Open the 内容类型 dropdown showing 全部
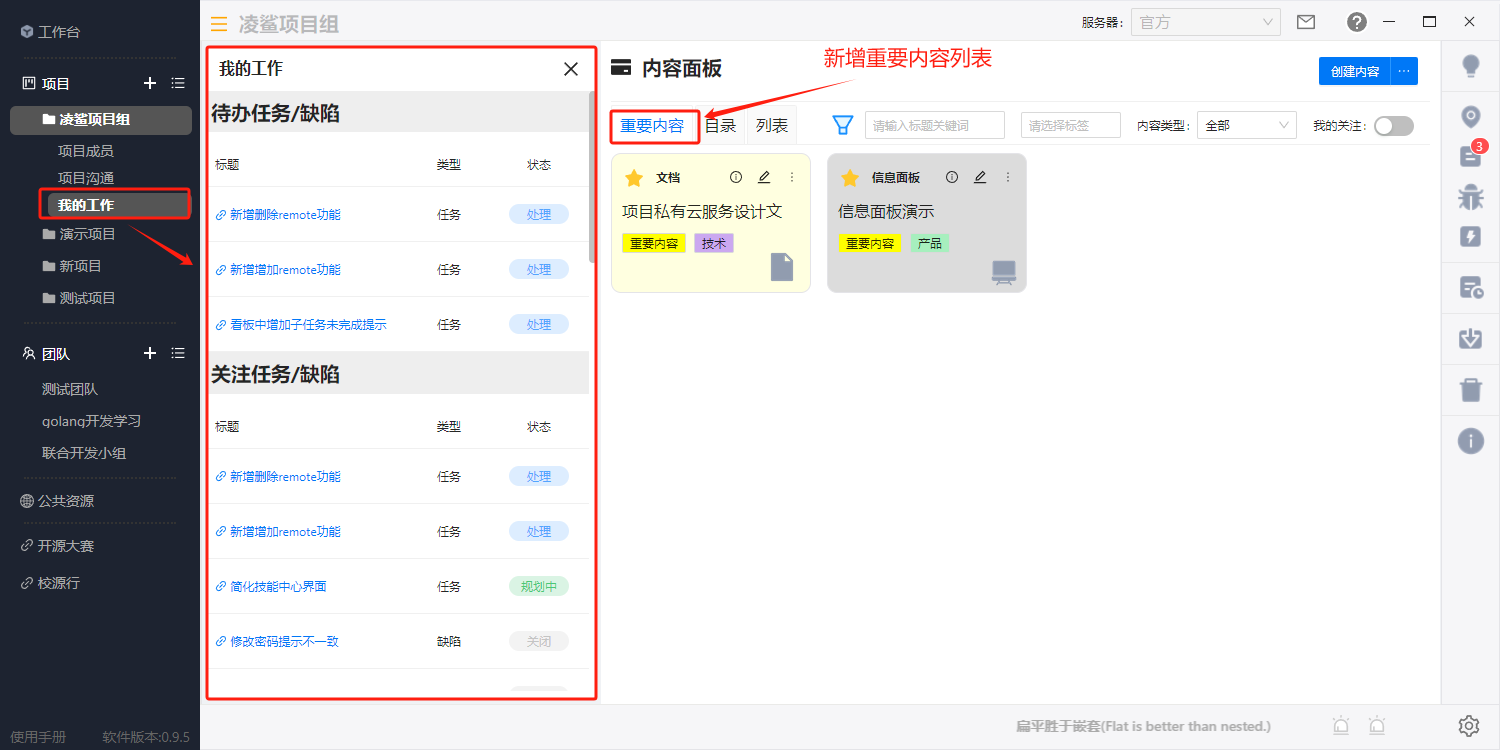The width and height of the screenshot is (1500, 750). [1246, 126]
